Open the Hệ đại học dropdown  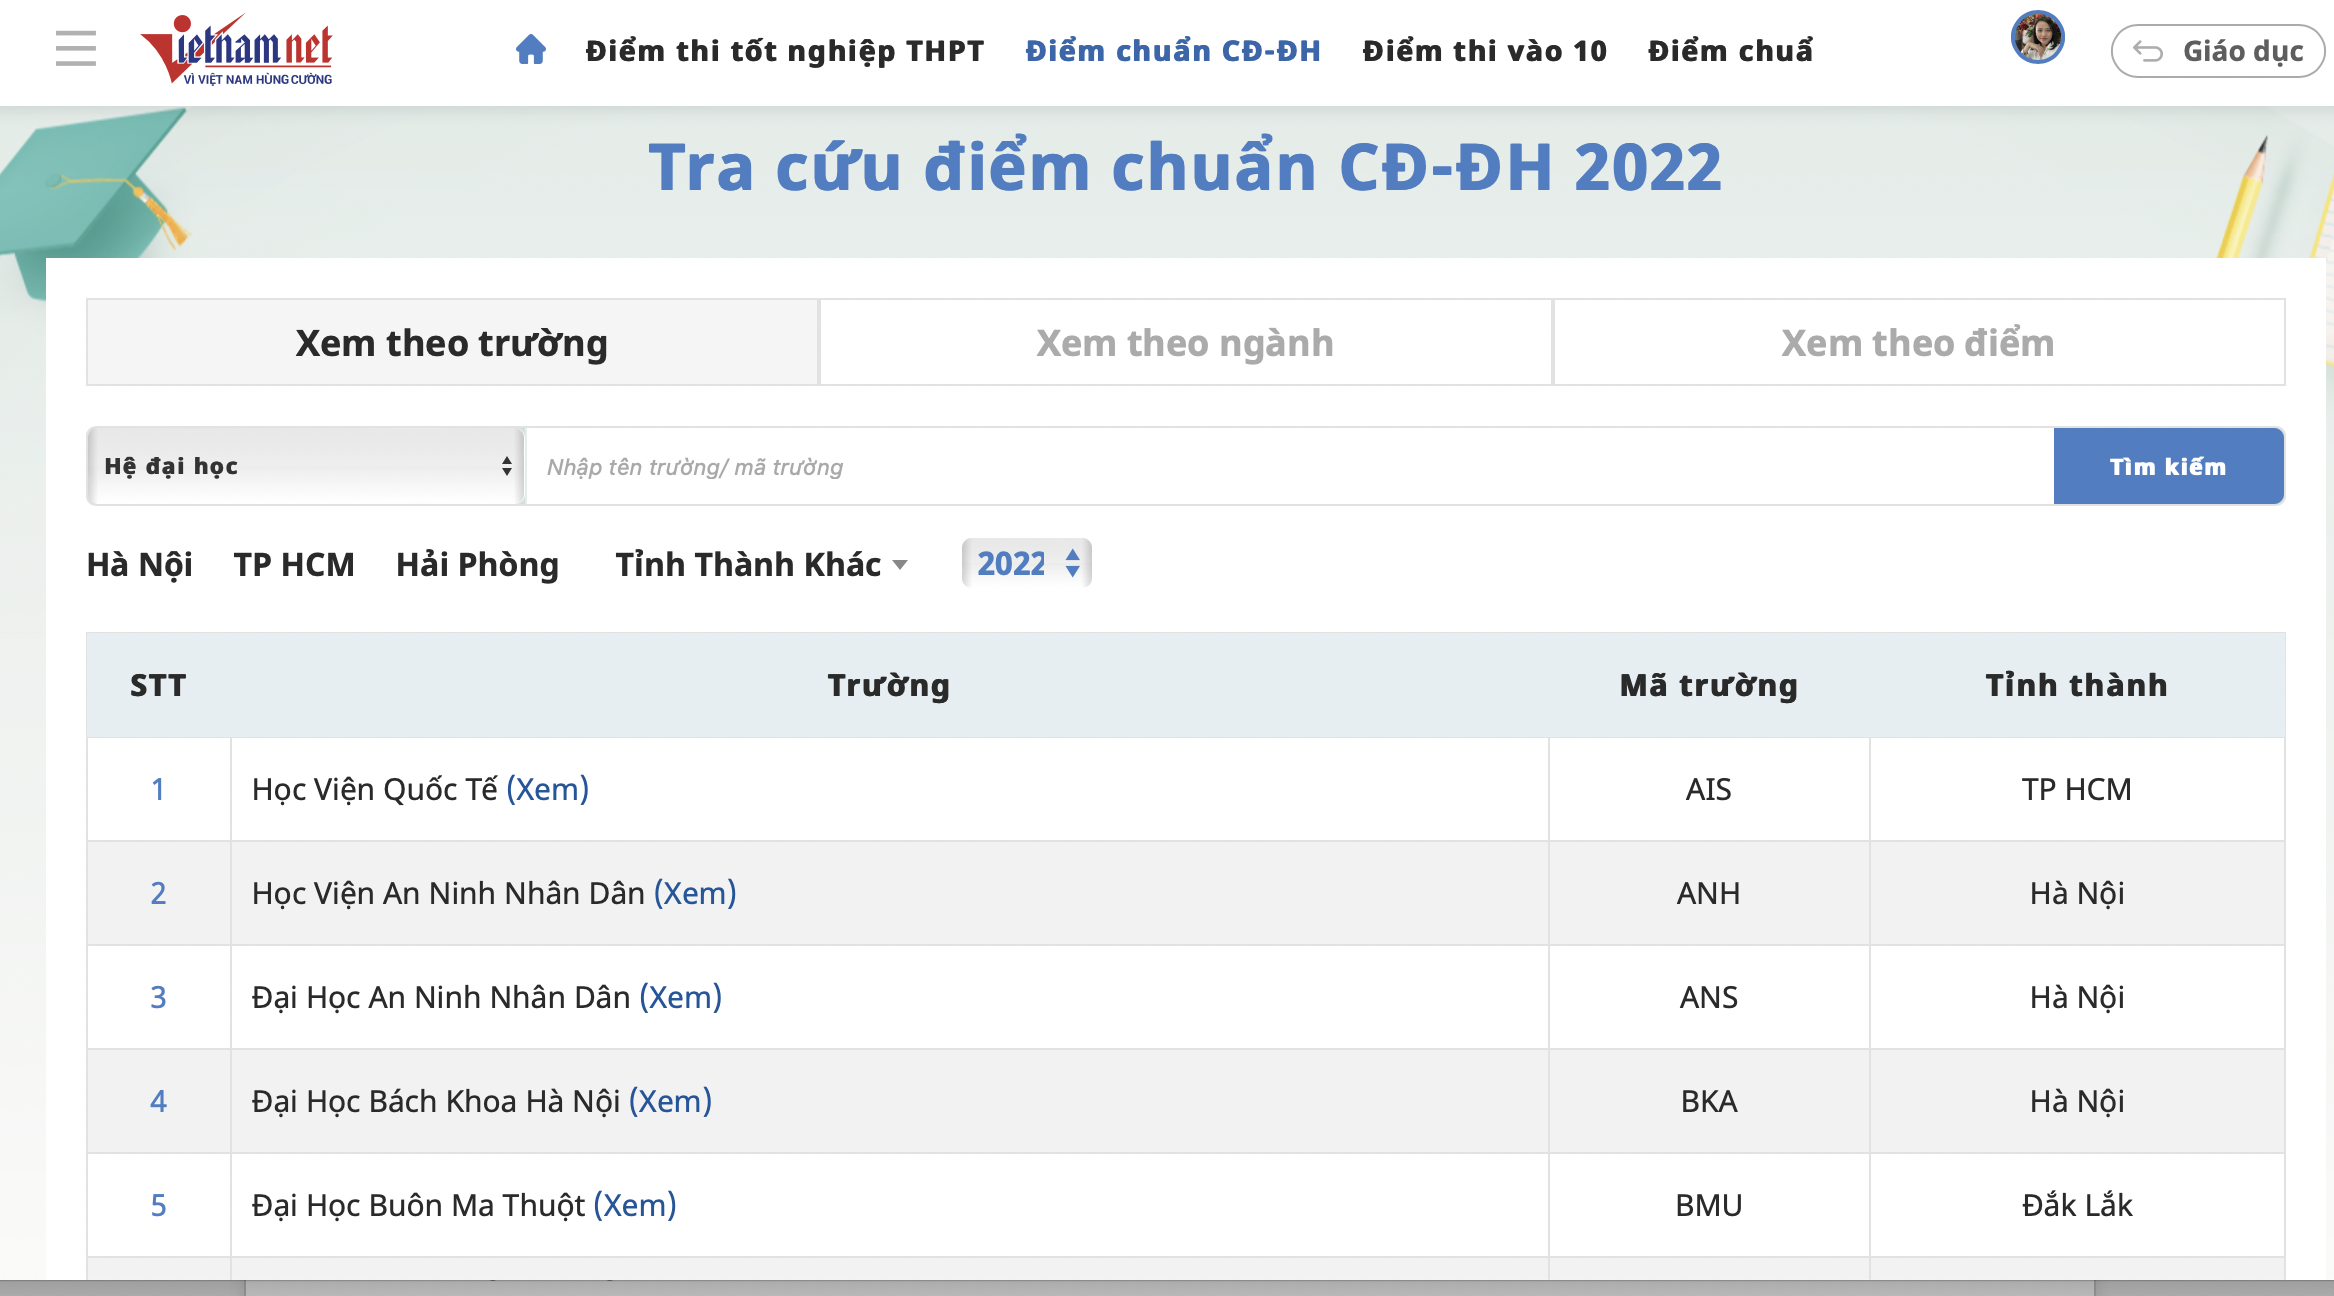tap(306, 466)
